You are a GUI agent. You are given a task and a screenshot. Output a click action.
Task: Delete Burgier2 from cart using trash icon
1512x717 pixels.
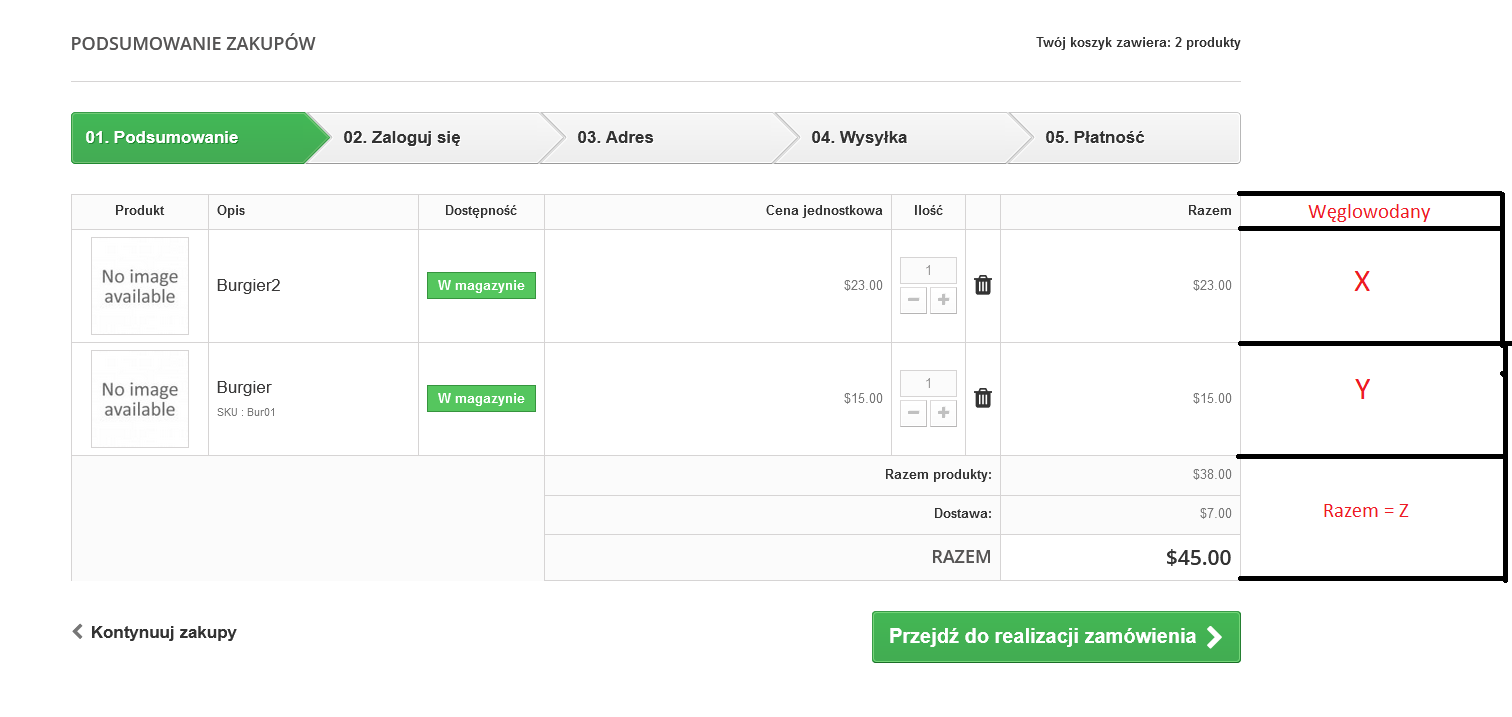tap(983, 285)
